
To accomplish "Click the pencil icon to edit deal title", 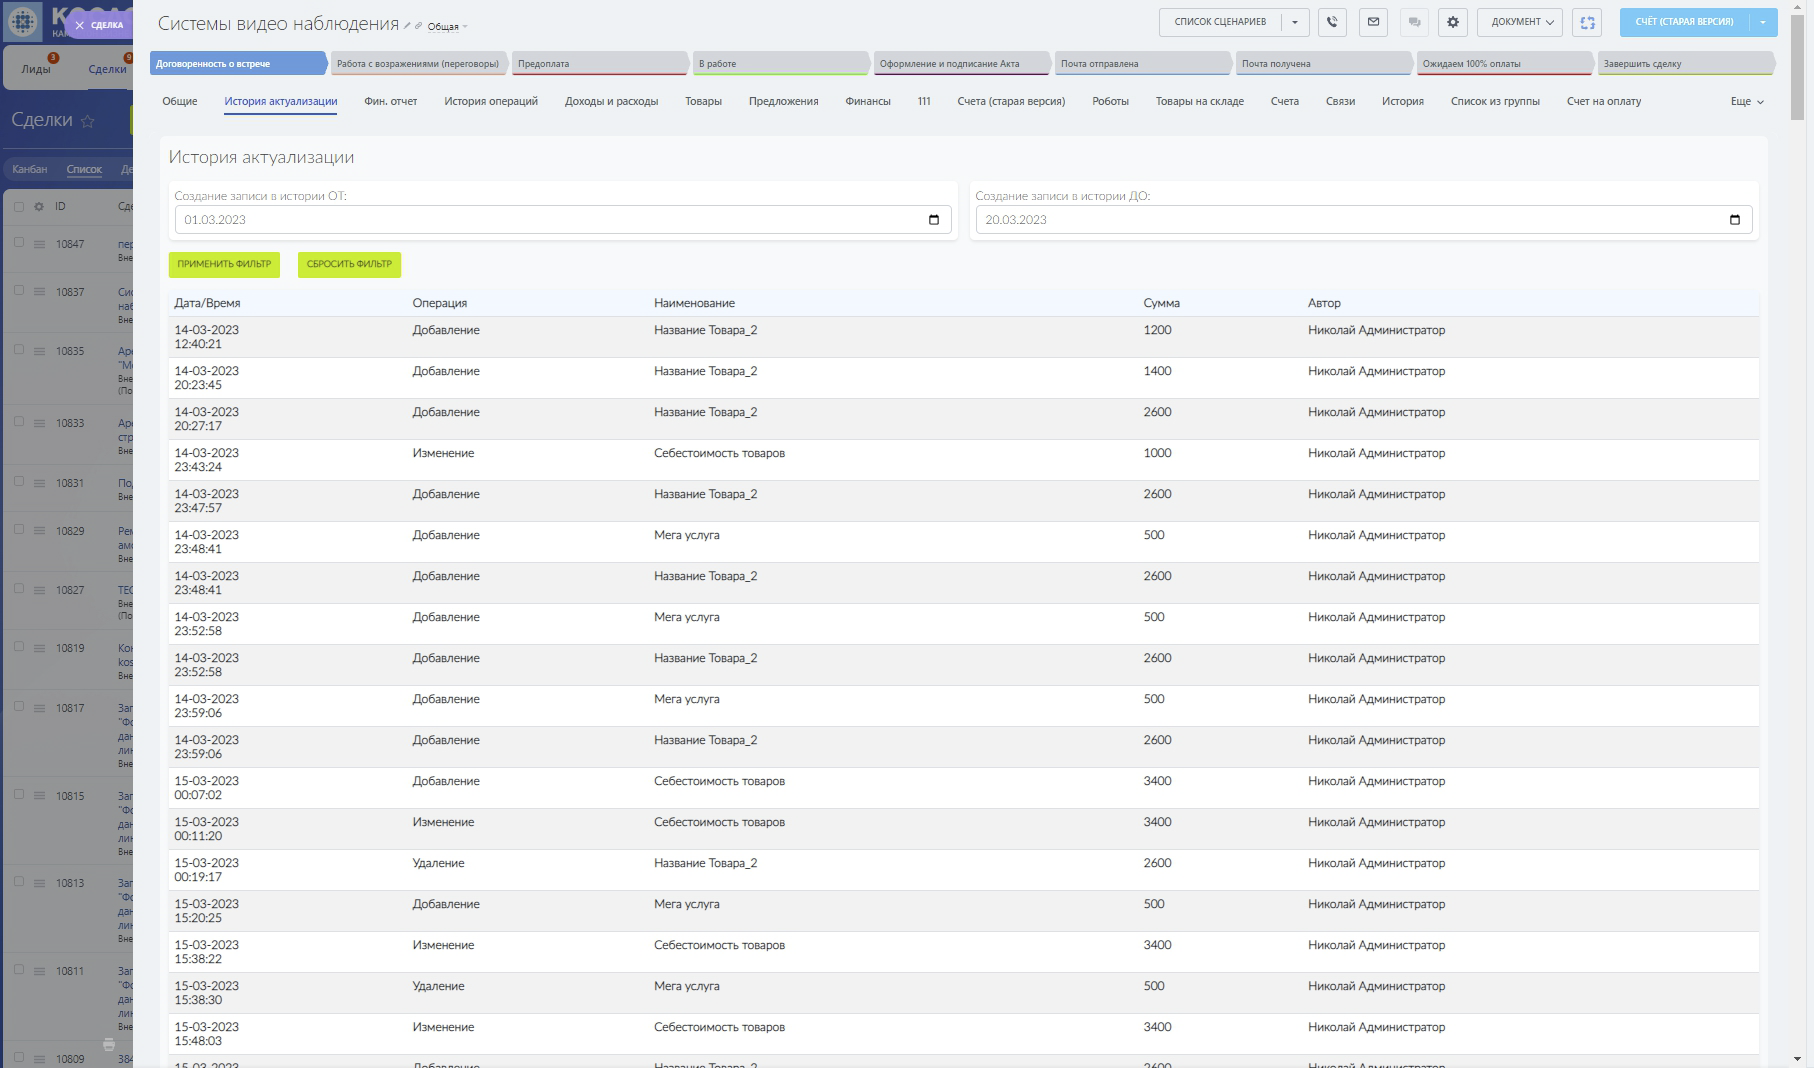I will (x=407, y=26).
